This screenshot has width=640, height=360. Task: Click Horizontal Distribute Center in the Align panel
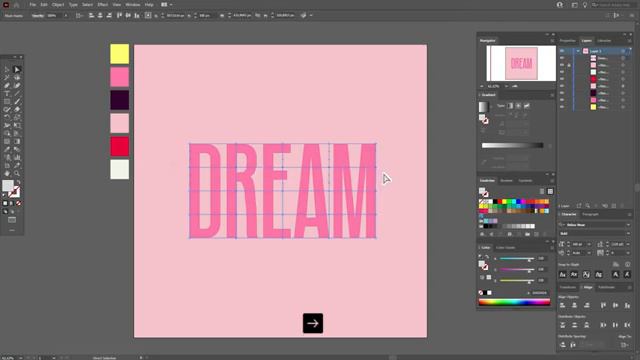[615, 325]
